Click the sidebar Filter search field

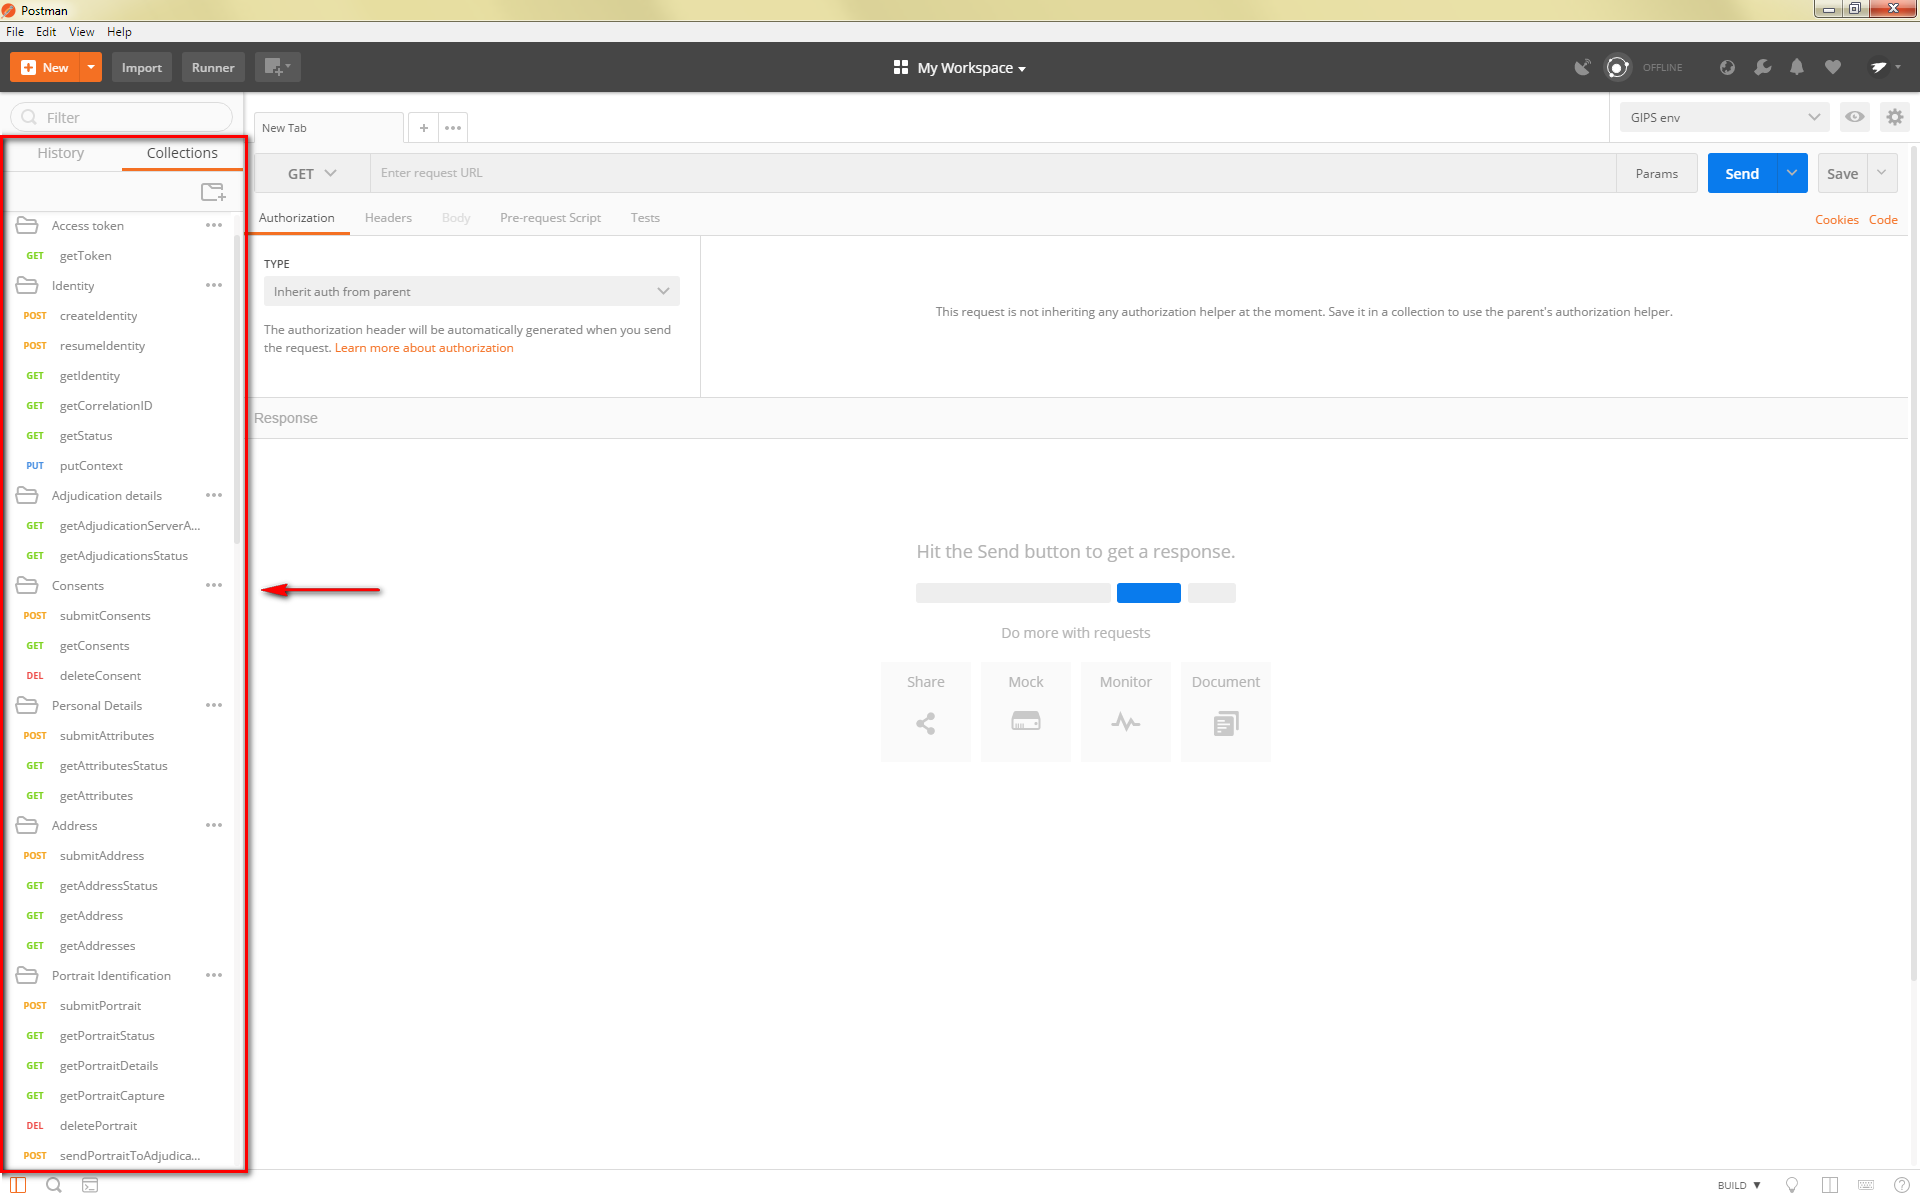pyautogui.click(x=121, y=117)
